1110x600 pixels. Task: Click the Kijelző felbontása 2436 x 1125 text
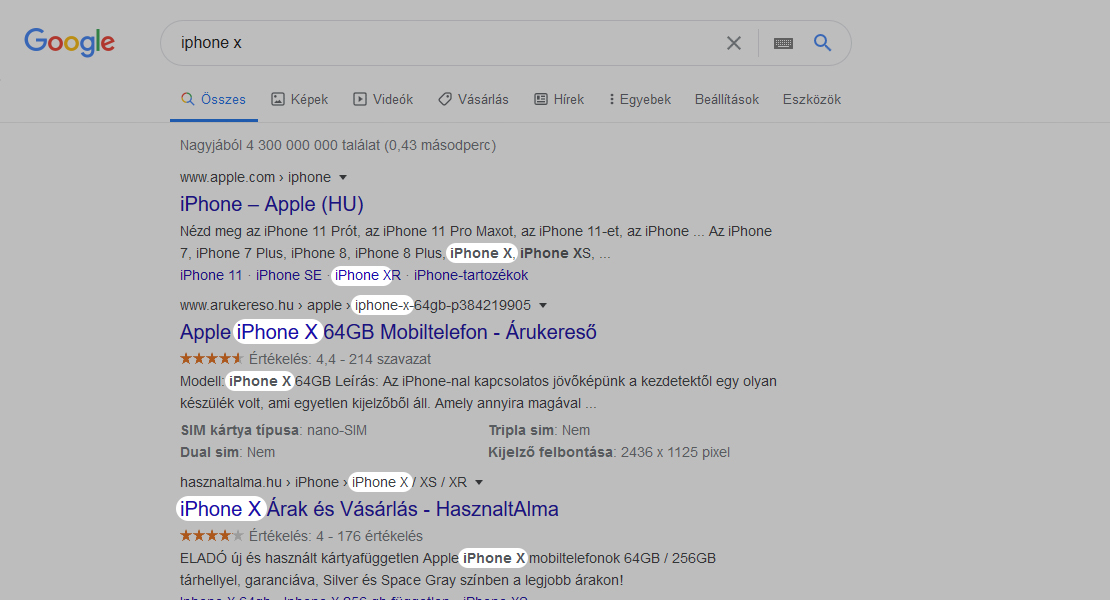click(x=609, y=452)
